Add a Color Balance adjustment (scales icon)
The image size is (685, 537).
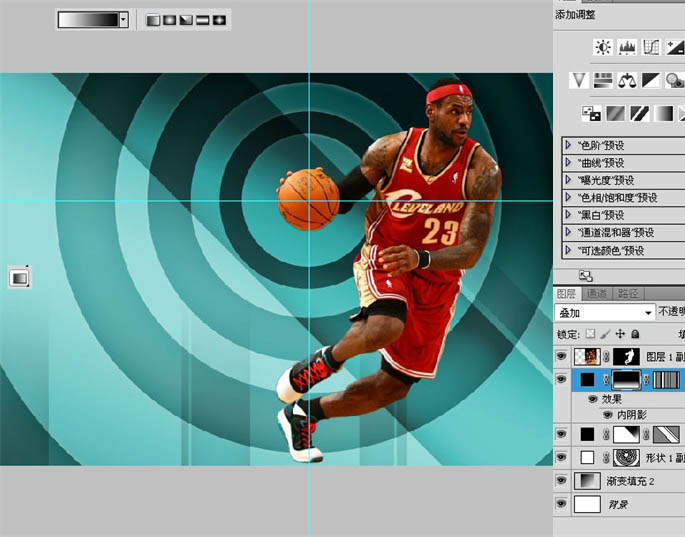pyautogui.click(x=627, y=80)
